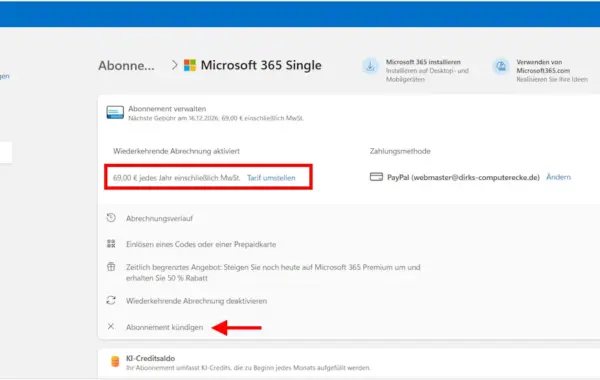The image size is (600, 380).
Task: Click the Microsoft365.com usage icon
Action: (x=501, y=67)
